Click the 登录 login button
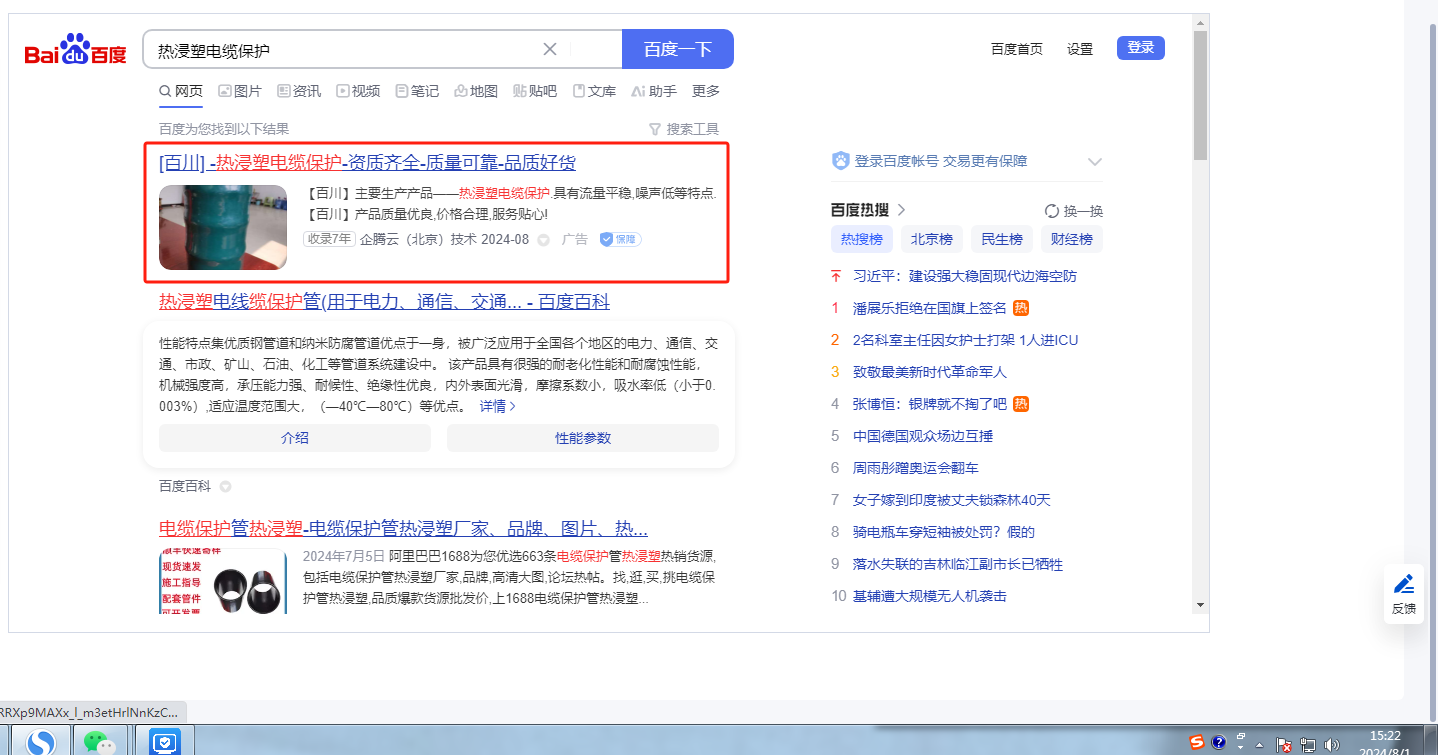 (1140, 48)
